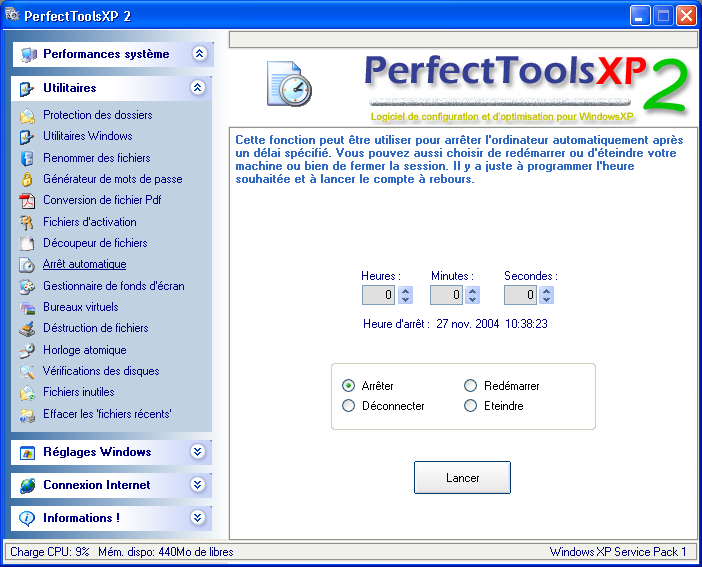The image size is (702, 567).
Task: Click the Heure d'arrêt date 27 nov. 2004
Action: tap(467, 324)
